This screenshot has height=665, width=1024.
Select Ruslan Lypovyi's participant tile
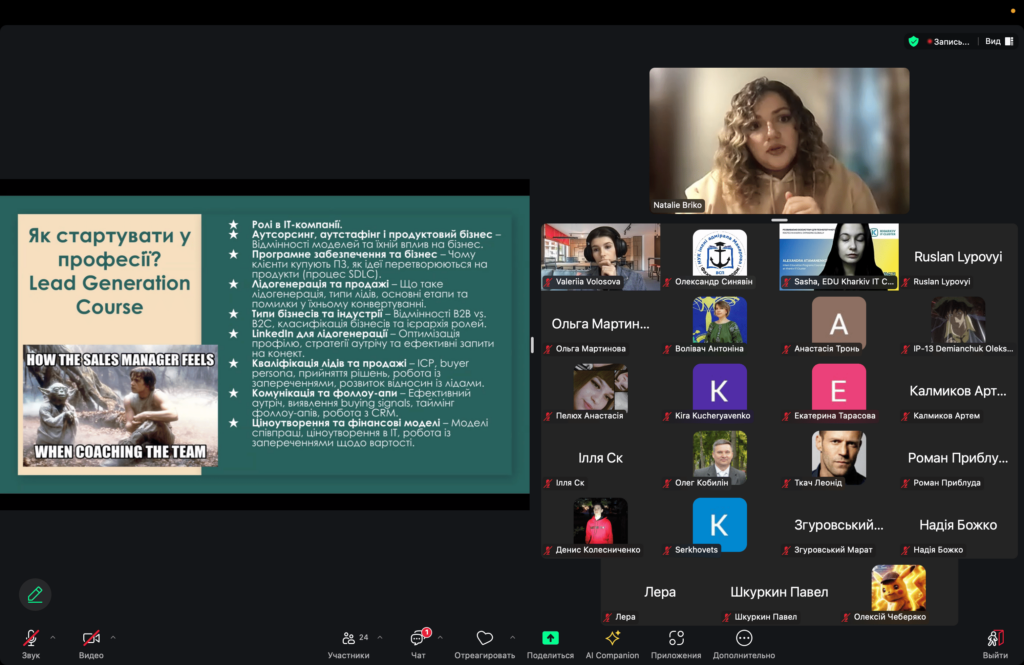pyautogui.click(x=958, y=257)
